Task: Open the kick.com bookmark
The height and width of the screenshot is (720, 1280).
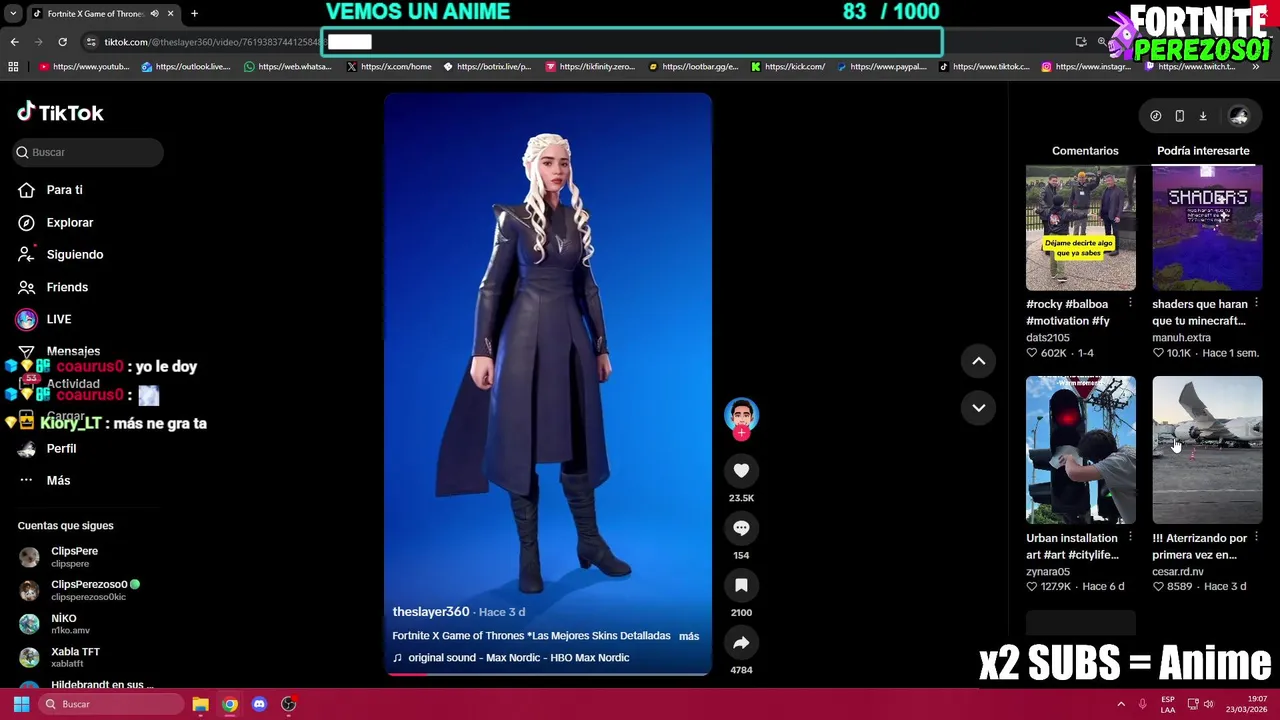Action: tap(788, 67)
